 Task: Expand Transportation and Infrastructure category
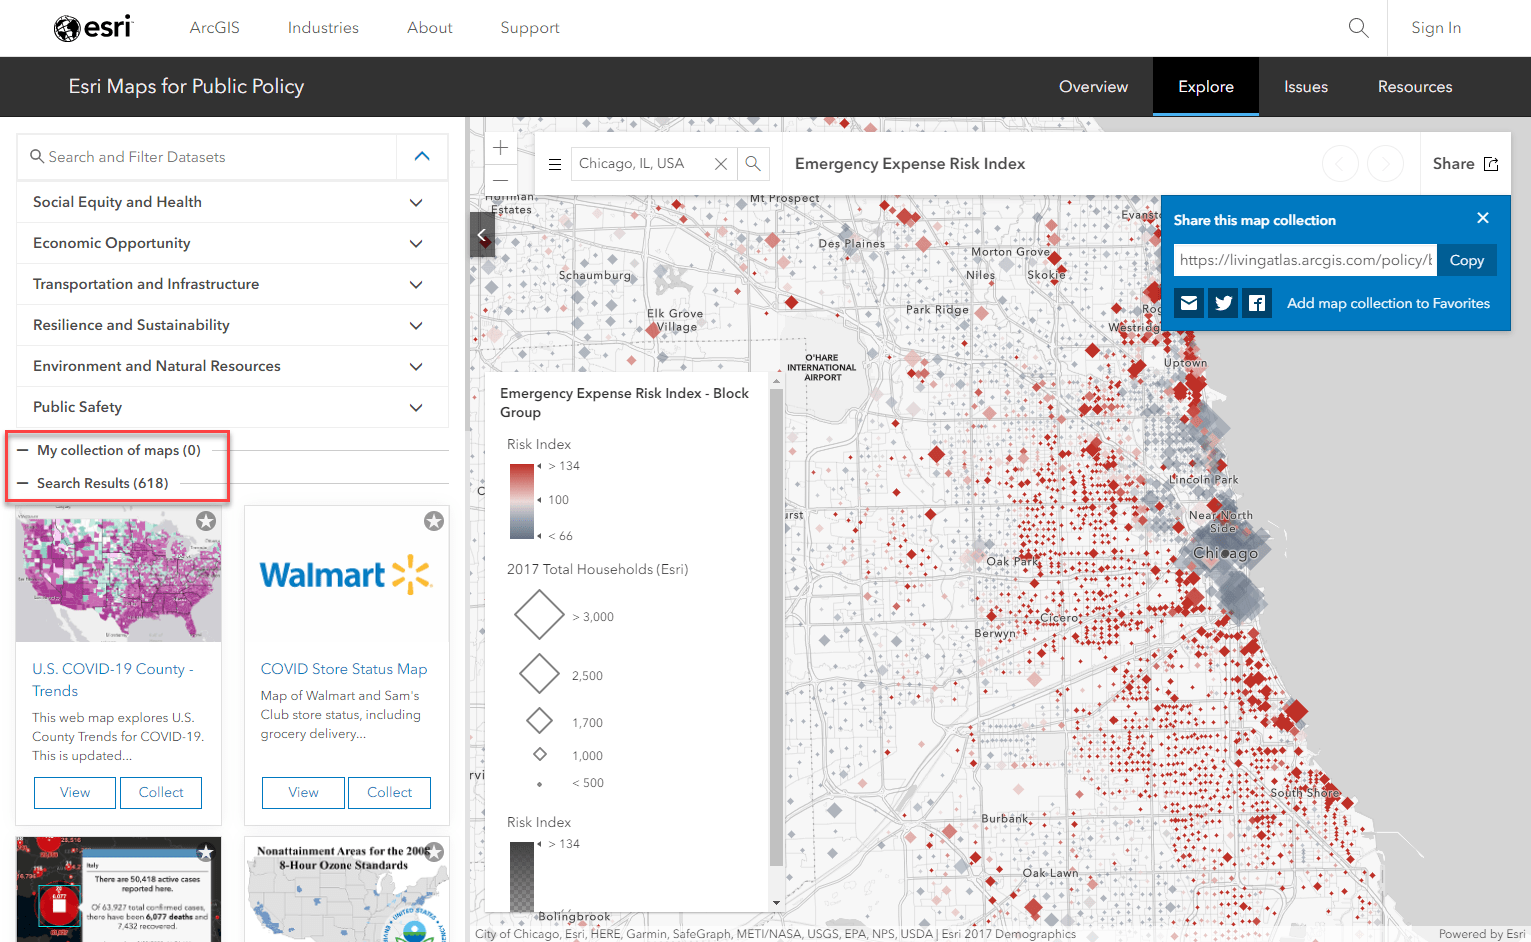click(x=232, y=284)
